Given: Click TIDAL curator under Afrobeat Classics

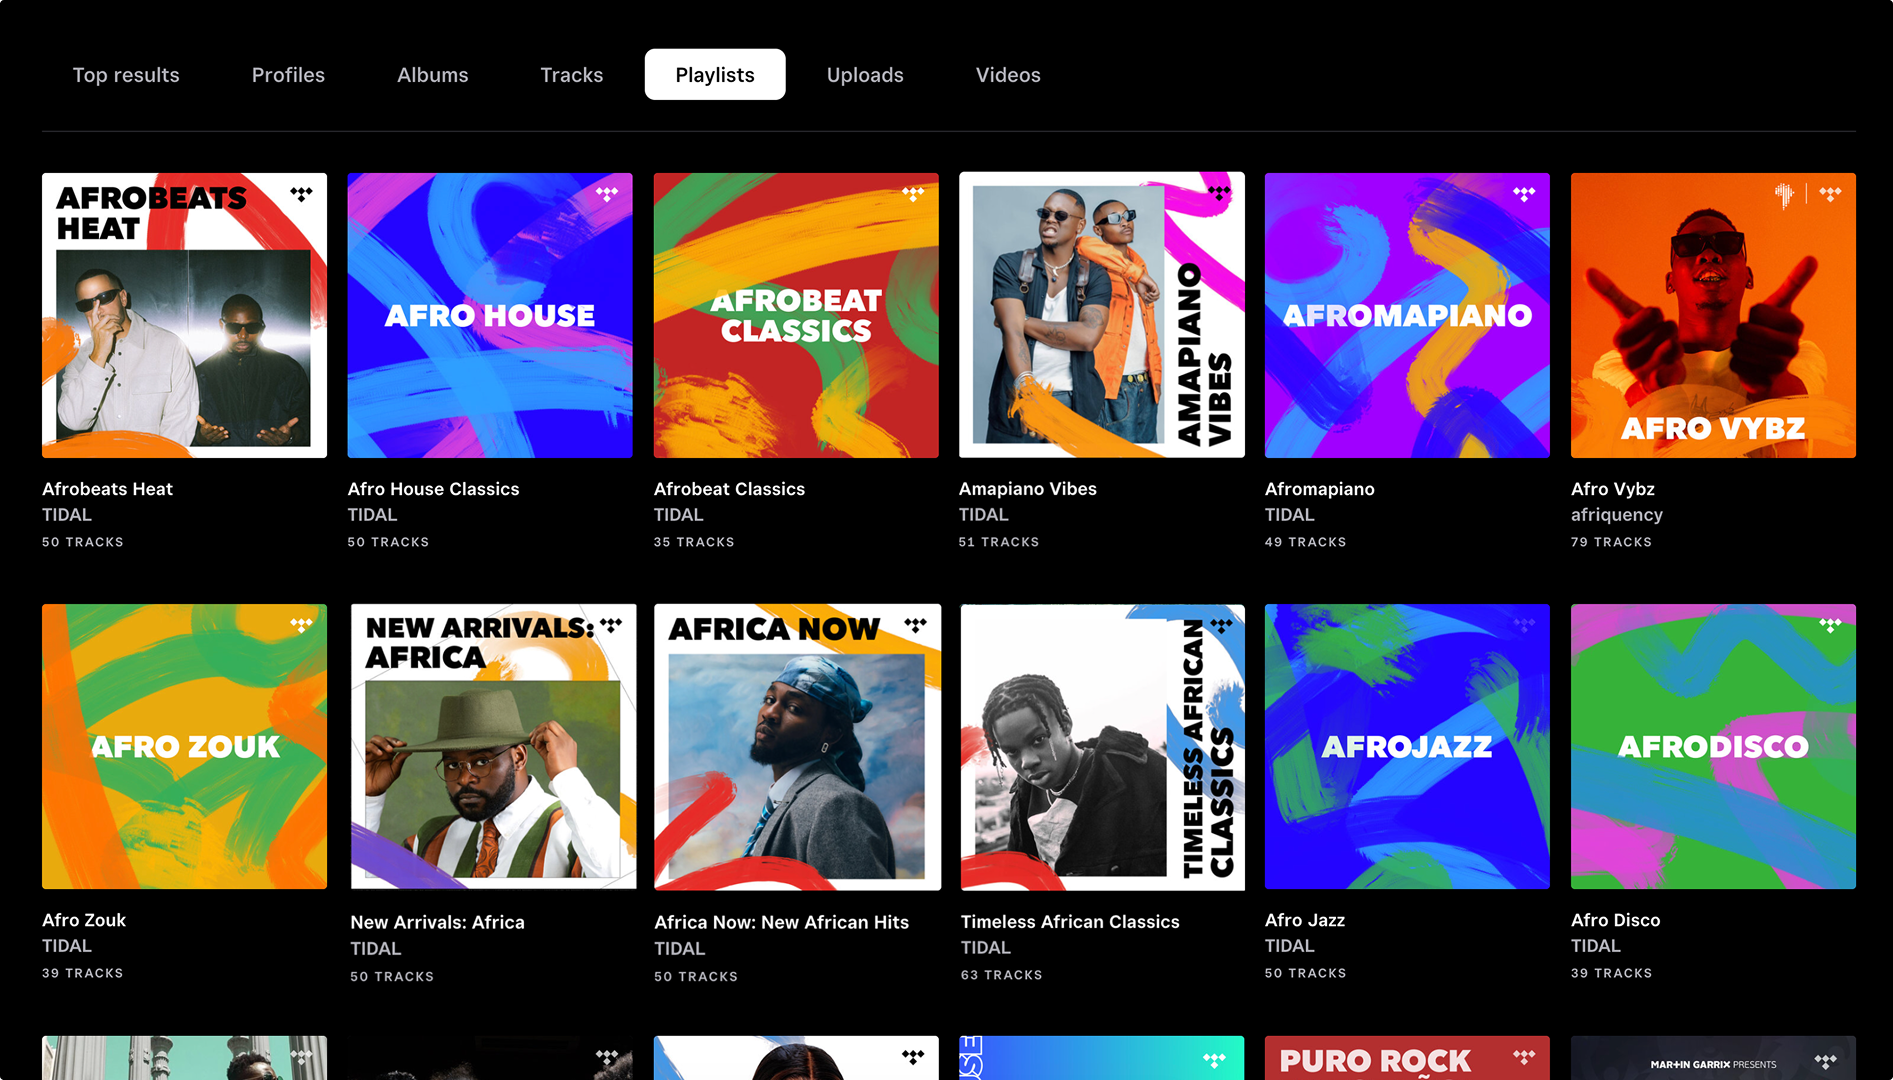Looking at the screenshot, I should click(x=678, y=515).
